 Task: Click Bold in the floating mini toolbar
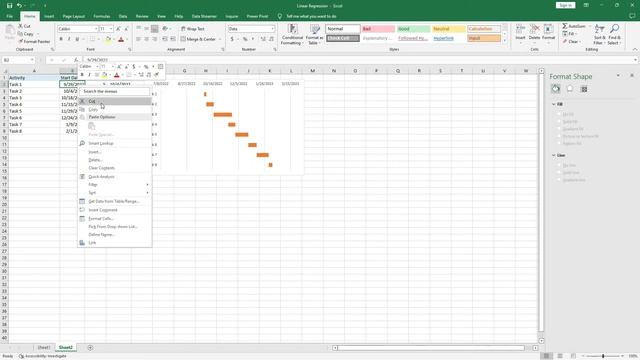click(82, 75)
